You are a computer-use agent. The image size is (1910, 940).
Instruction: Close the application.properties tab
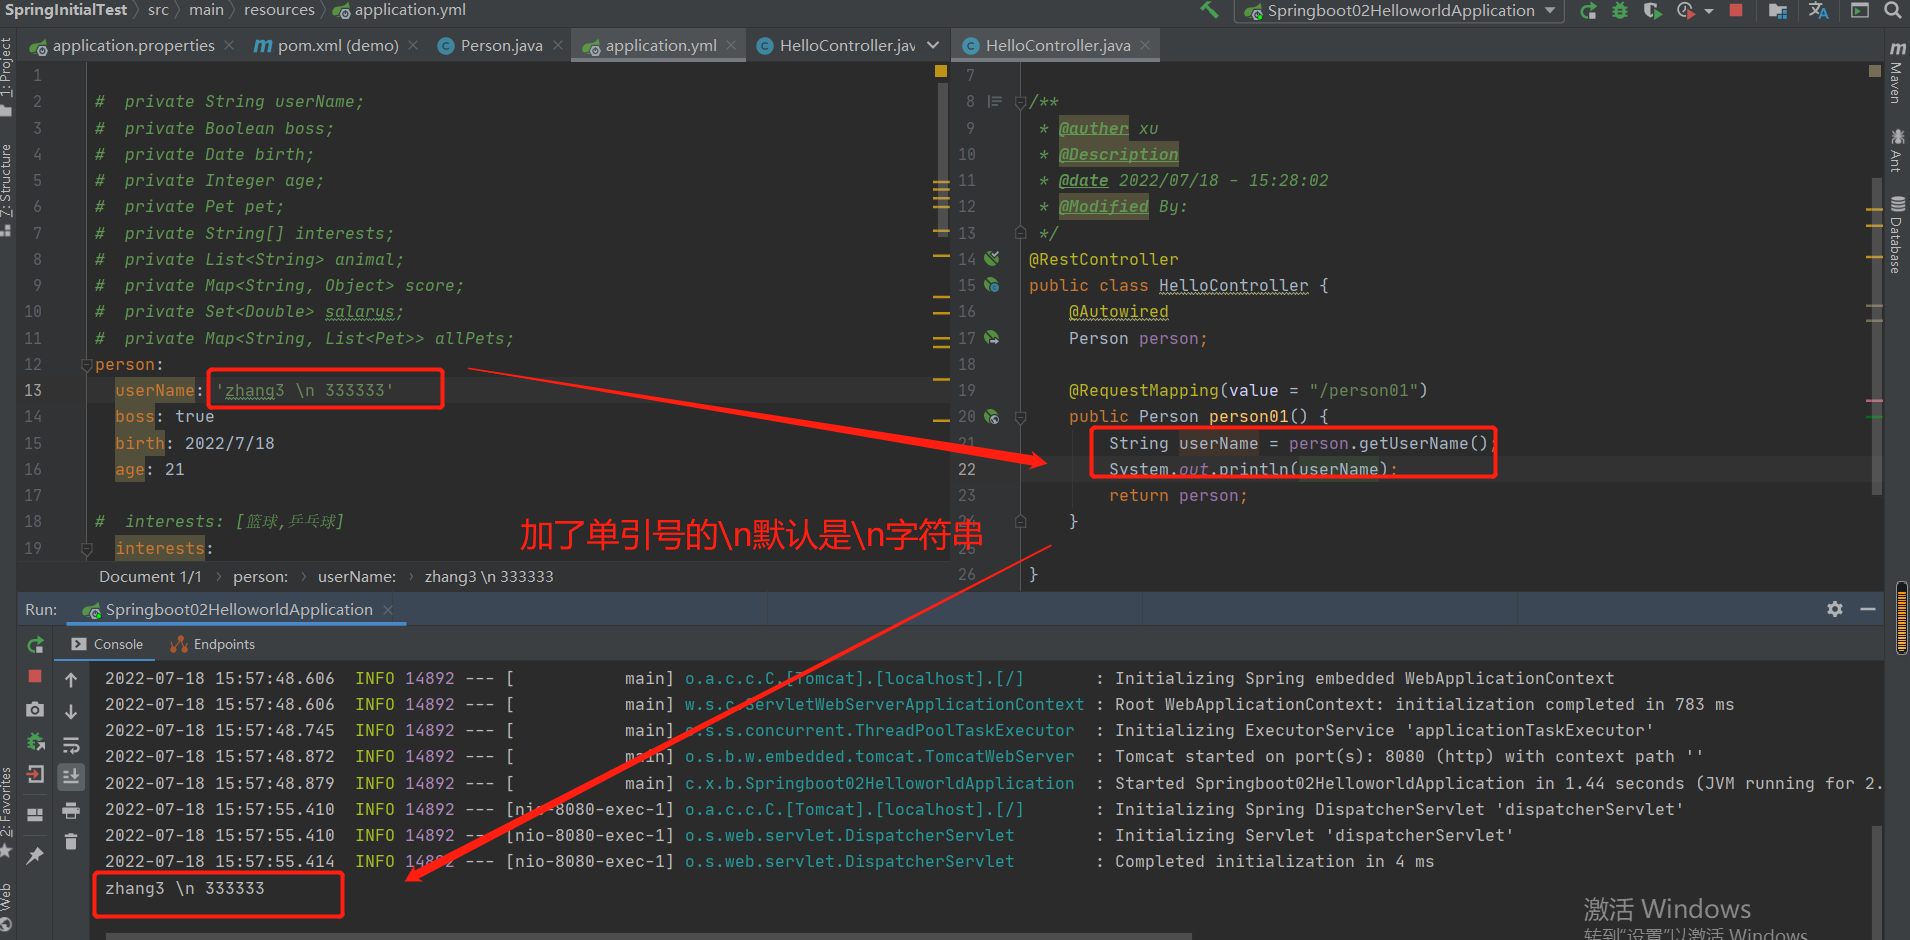click(x=229, y=45)
